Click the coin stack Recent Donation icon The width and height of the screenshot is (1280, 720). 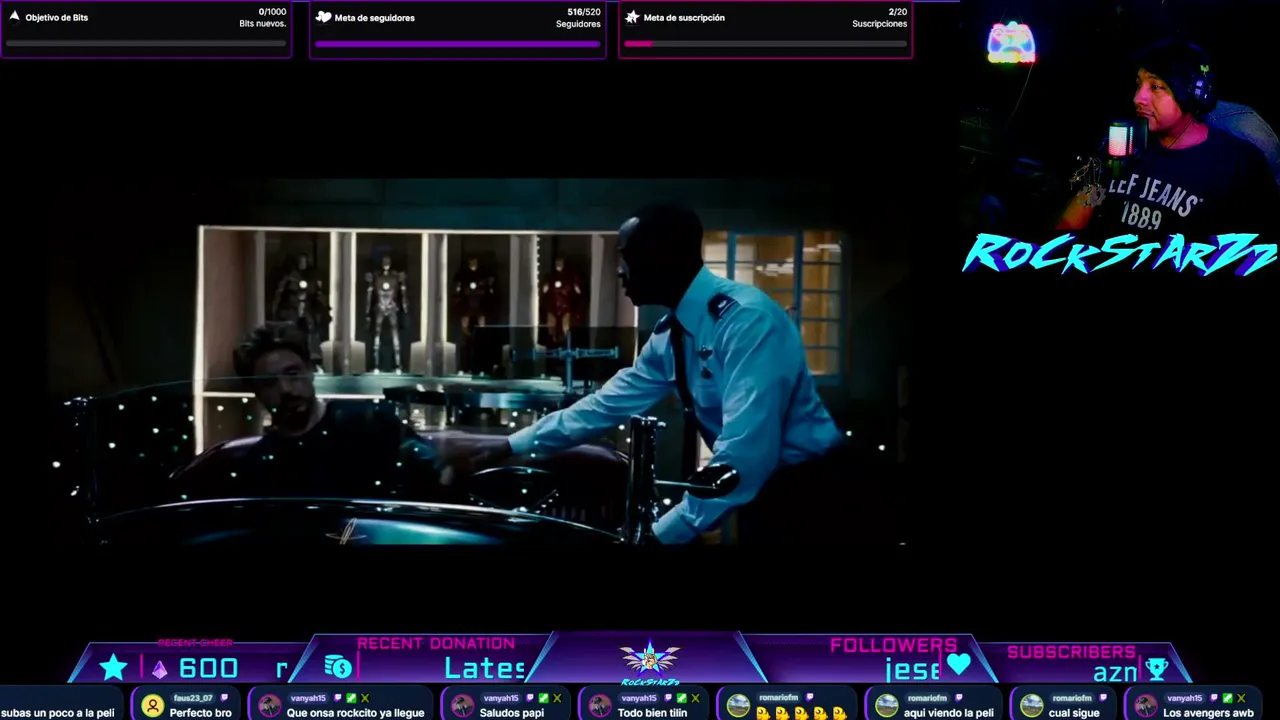pyautogui.click(x=338, y=666)
